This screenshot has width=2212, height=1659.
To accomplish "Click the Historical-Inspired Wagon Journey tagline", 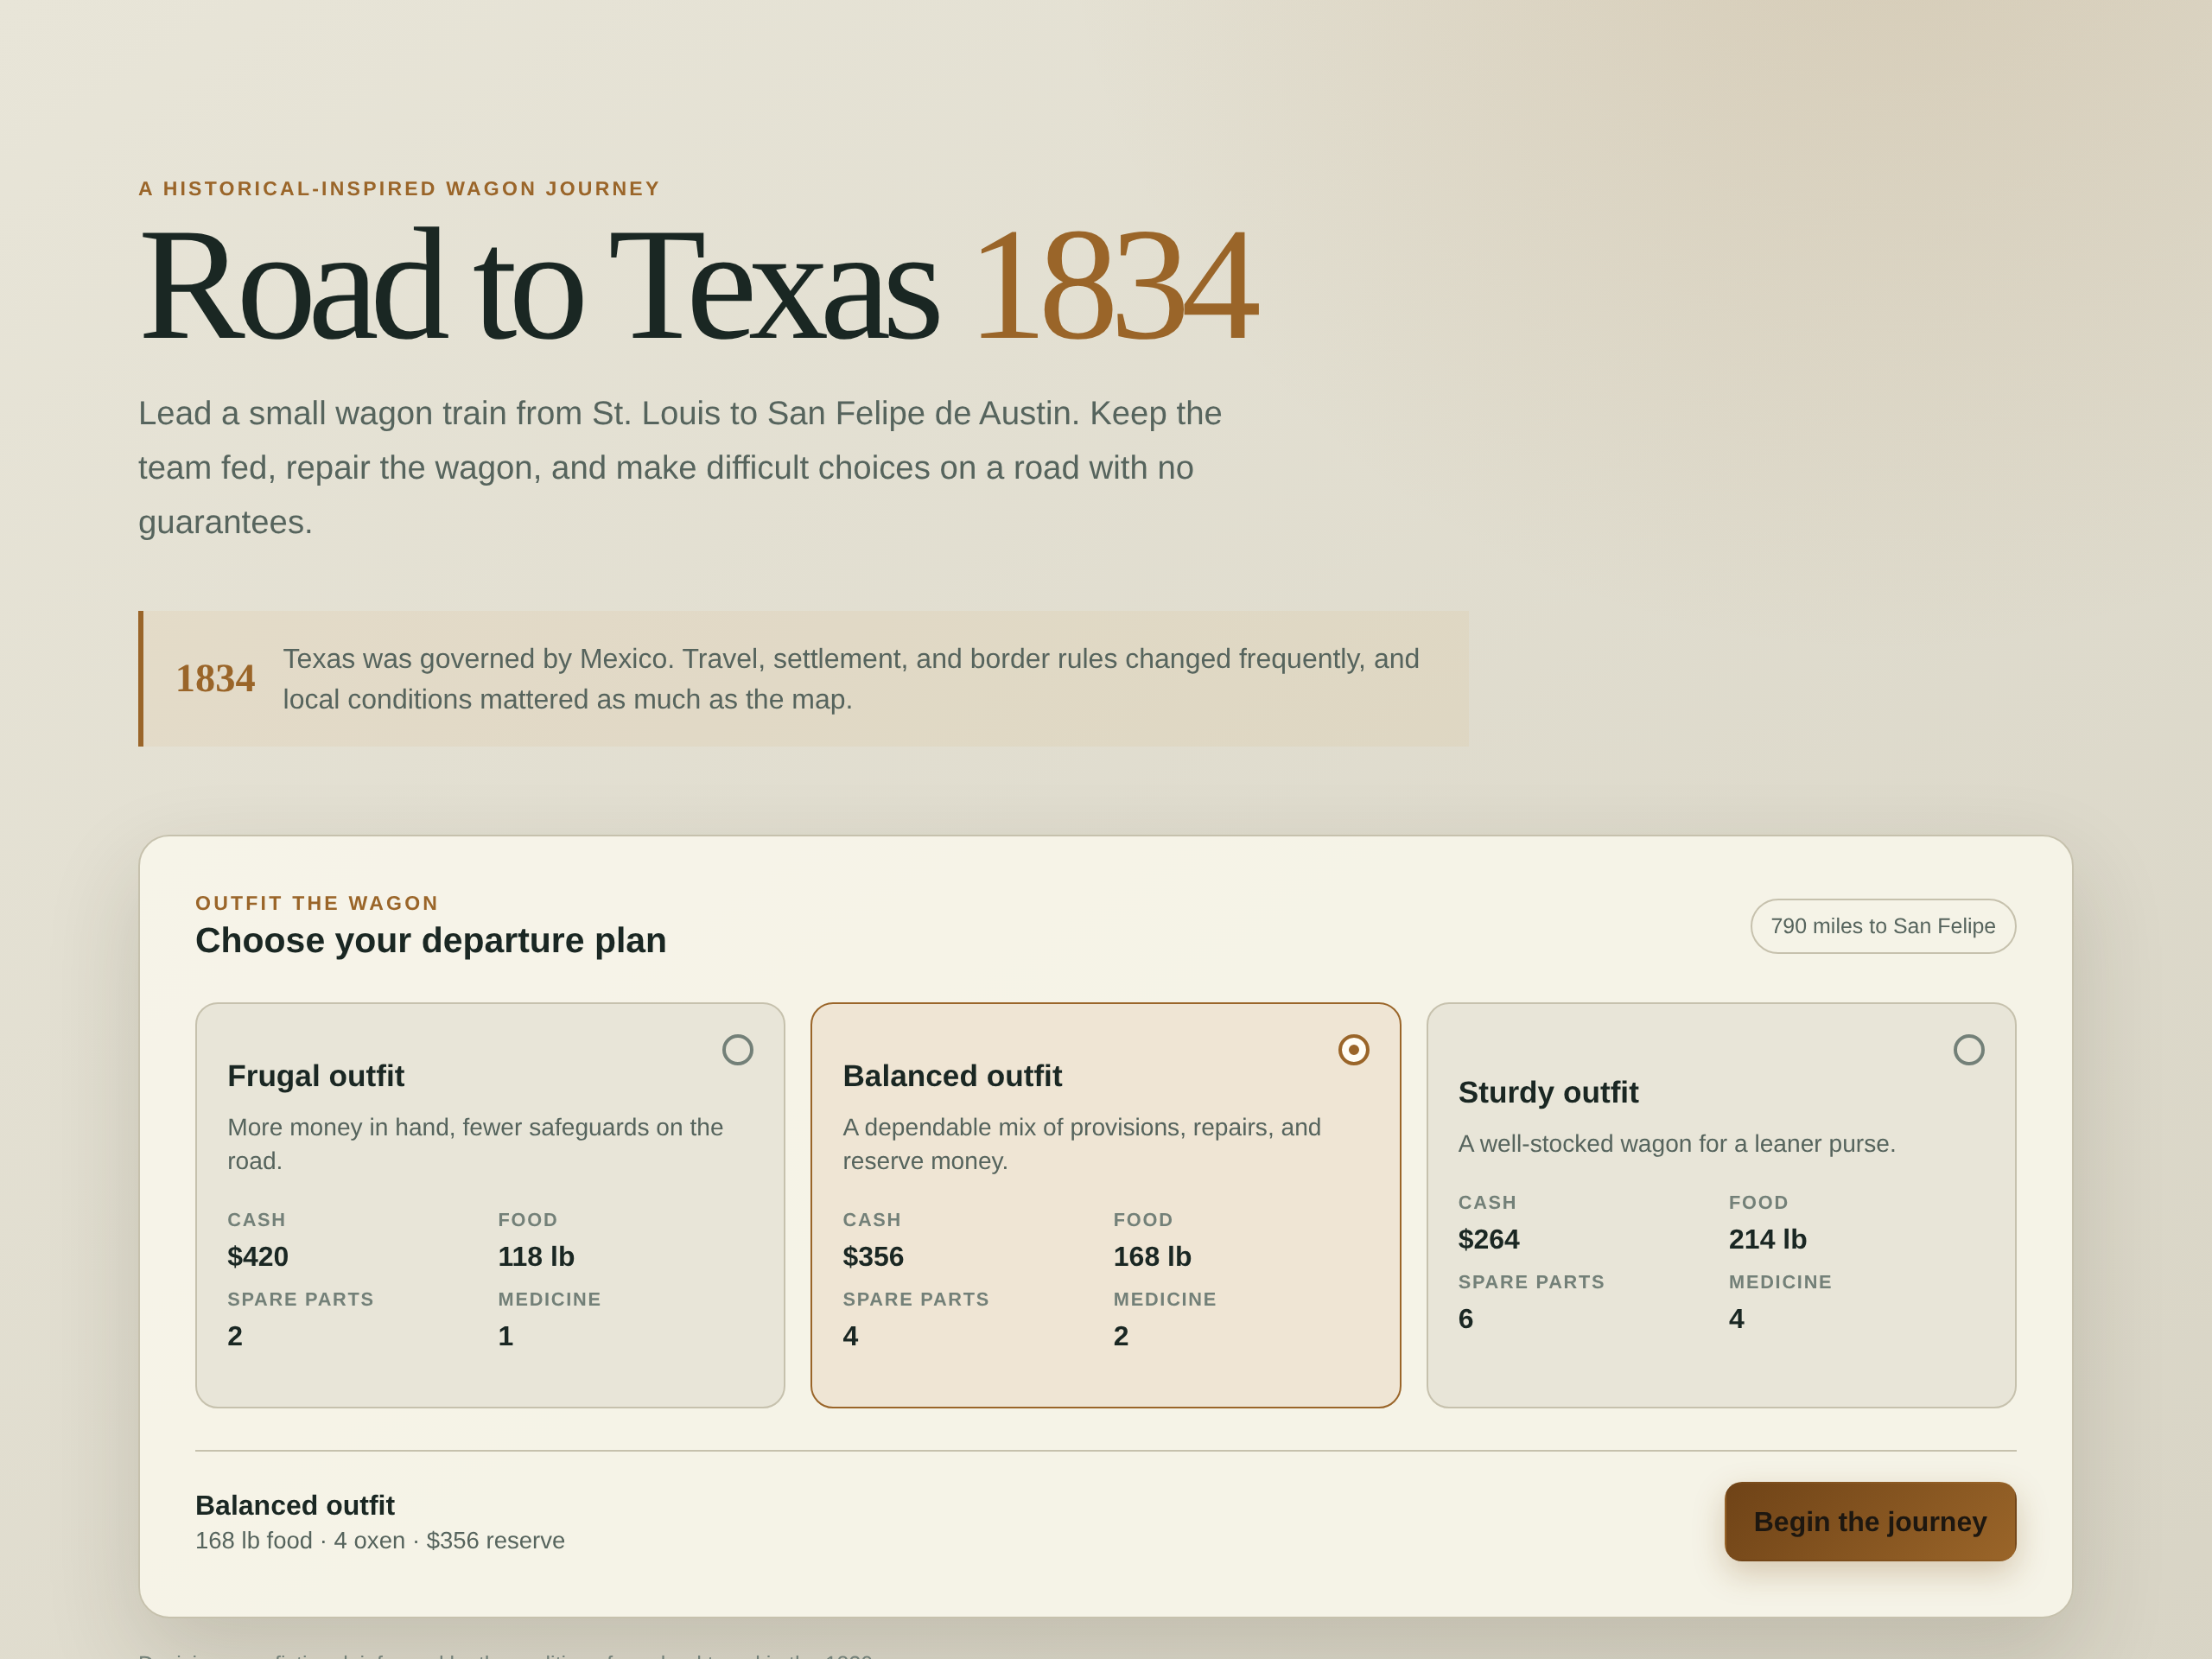I will pos(399,188).
